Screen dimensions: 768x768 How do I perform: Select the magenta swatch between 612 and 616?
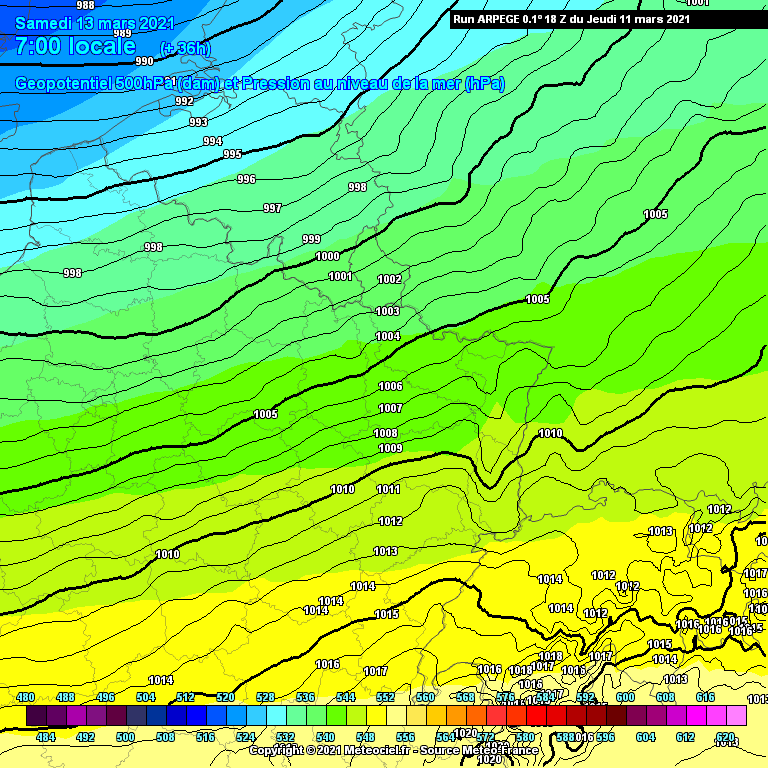[x=696, y=716]
